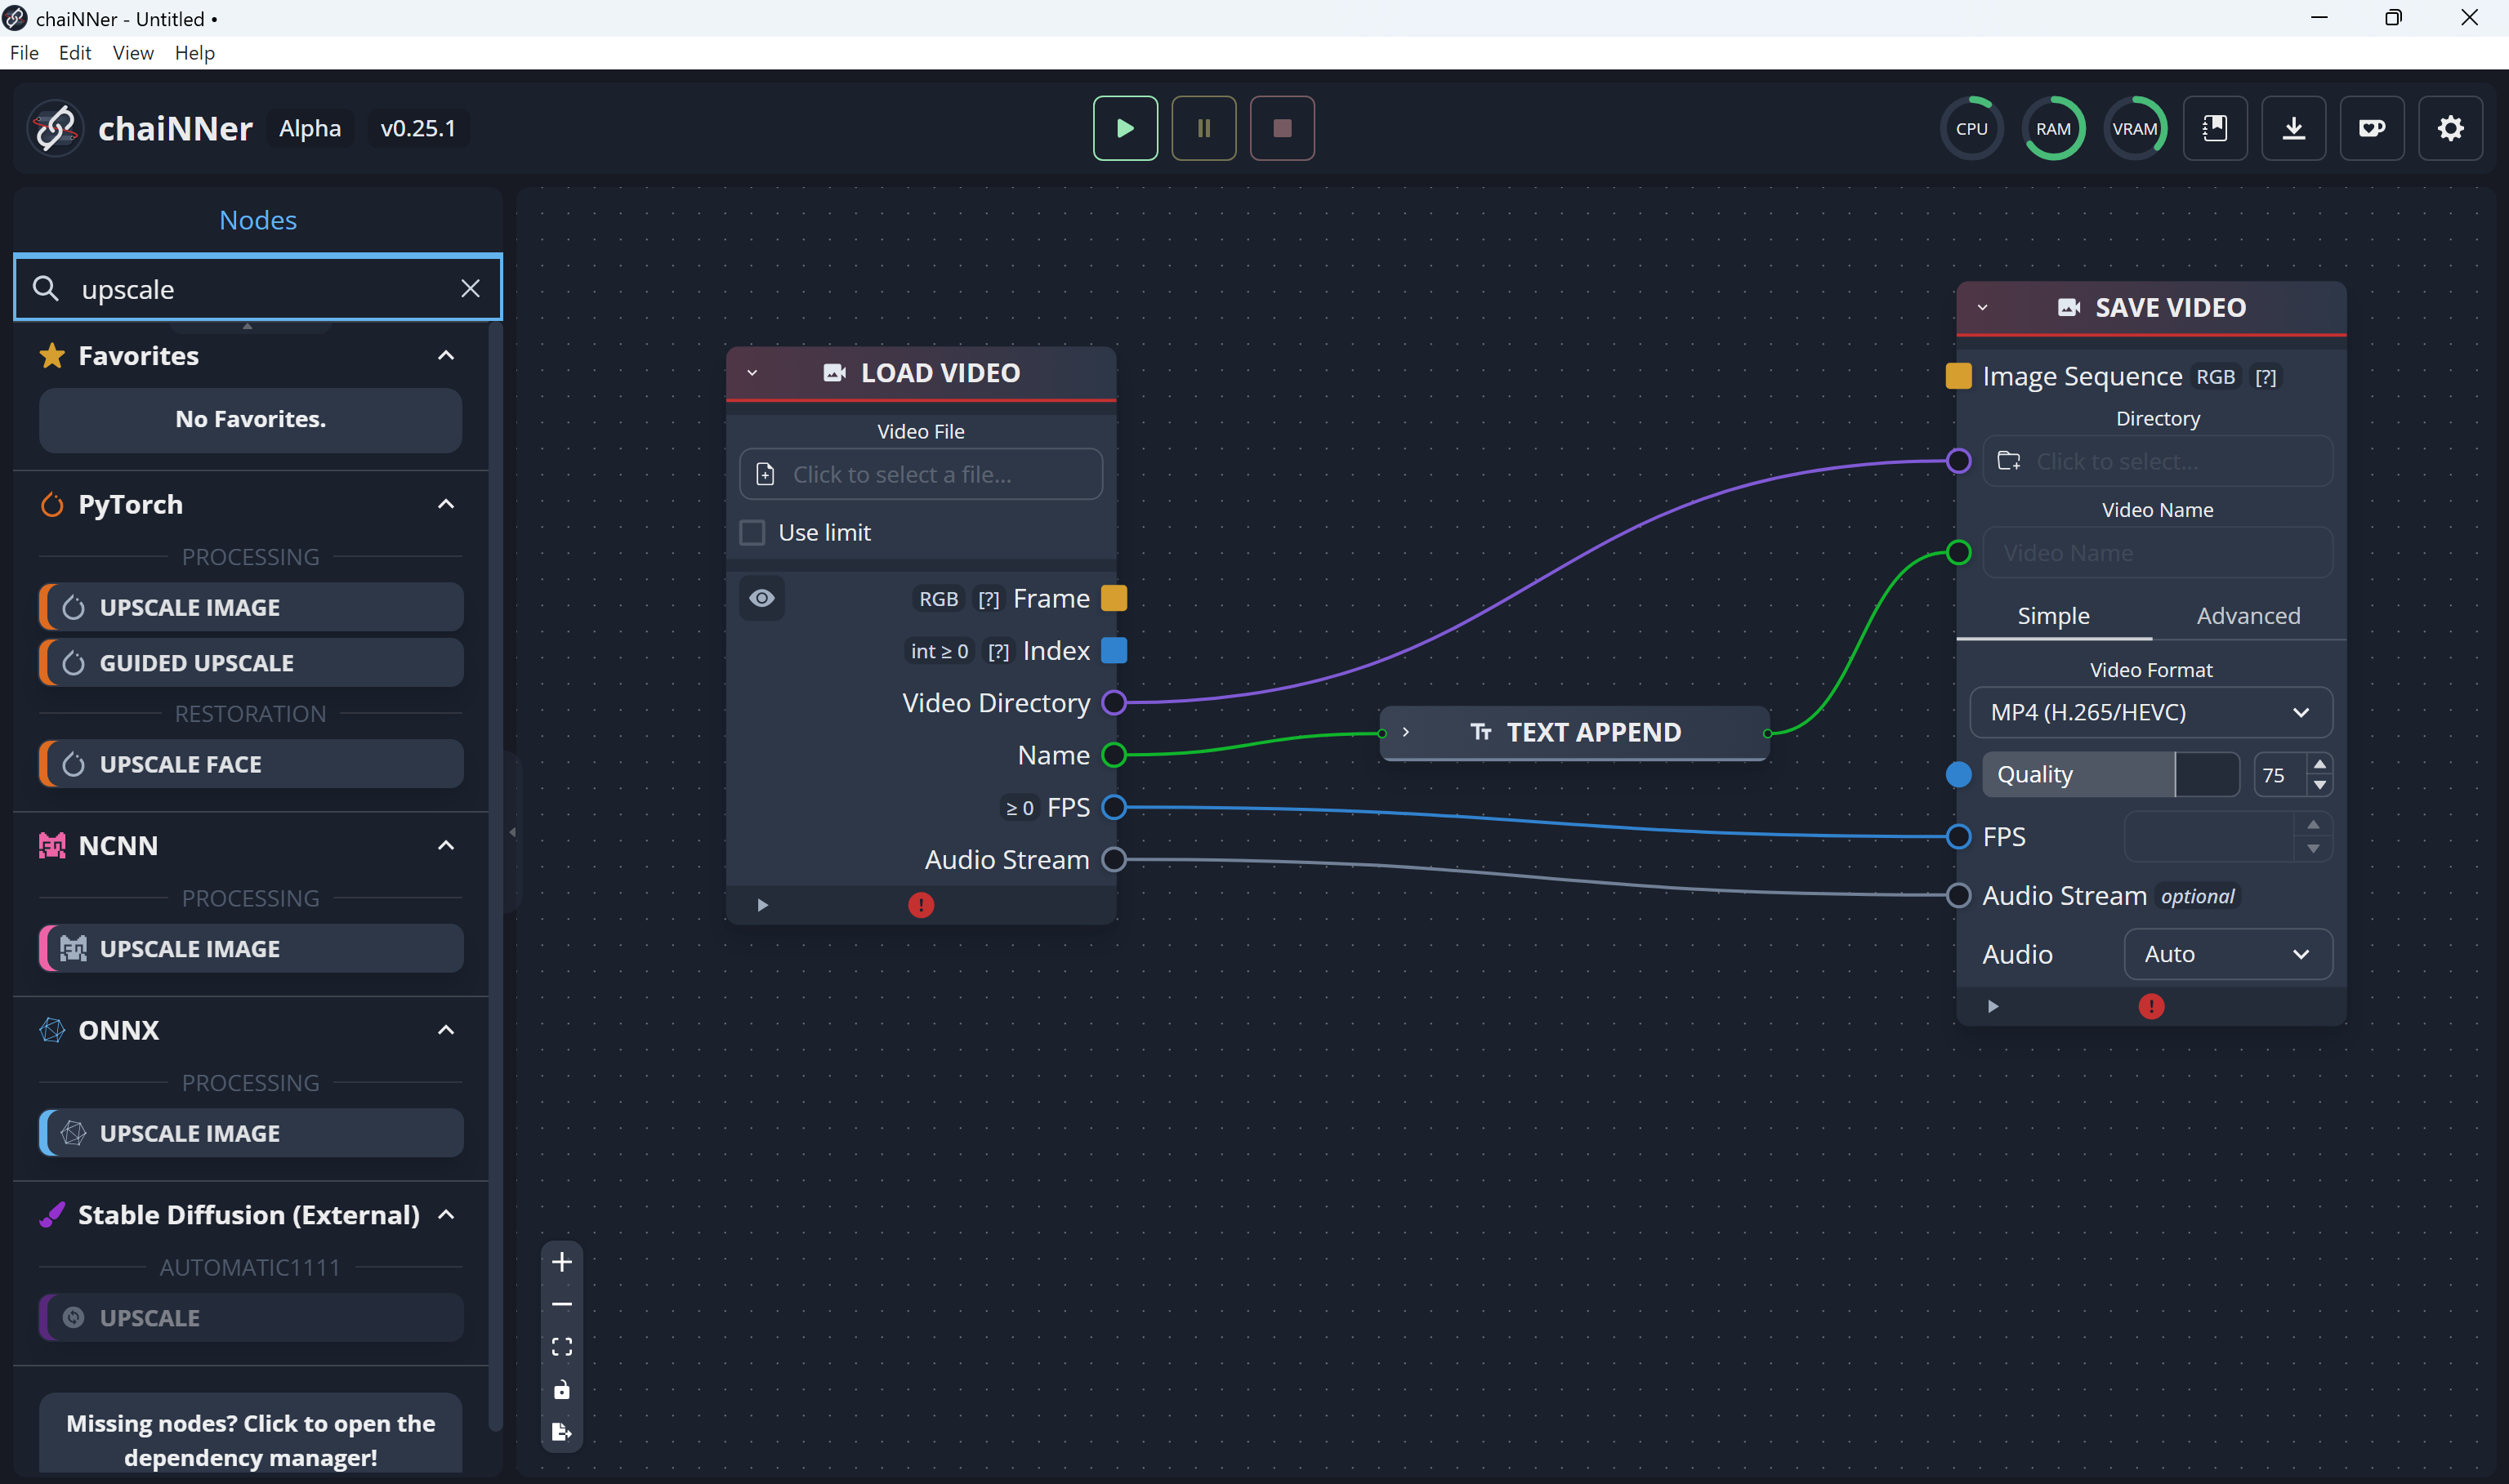Viewport: 2509px width, 1484px height.
Task: Stop the chain execution
Action: (1282, 128)
